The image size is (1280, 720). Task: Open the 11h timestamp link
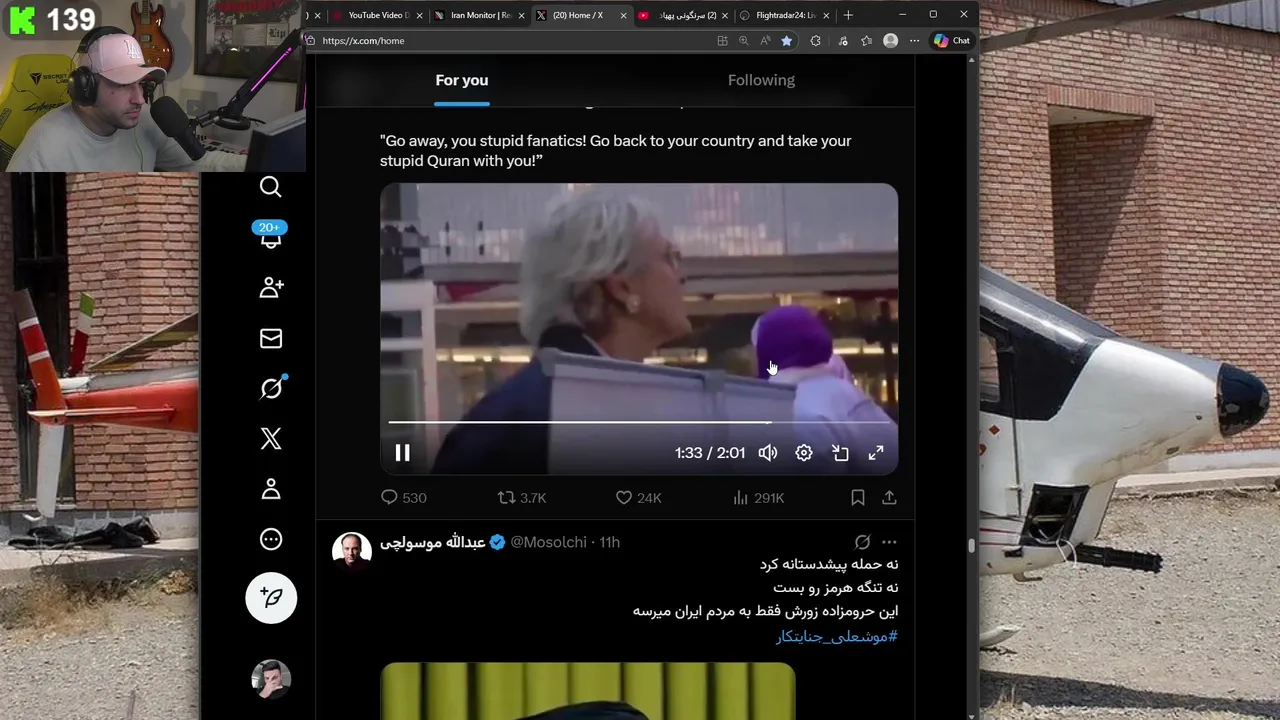click(x=609, y=542)
